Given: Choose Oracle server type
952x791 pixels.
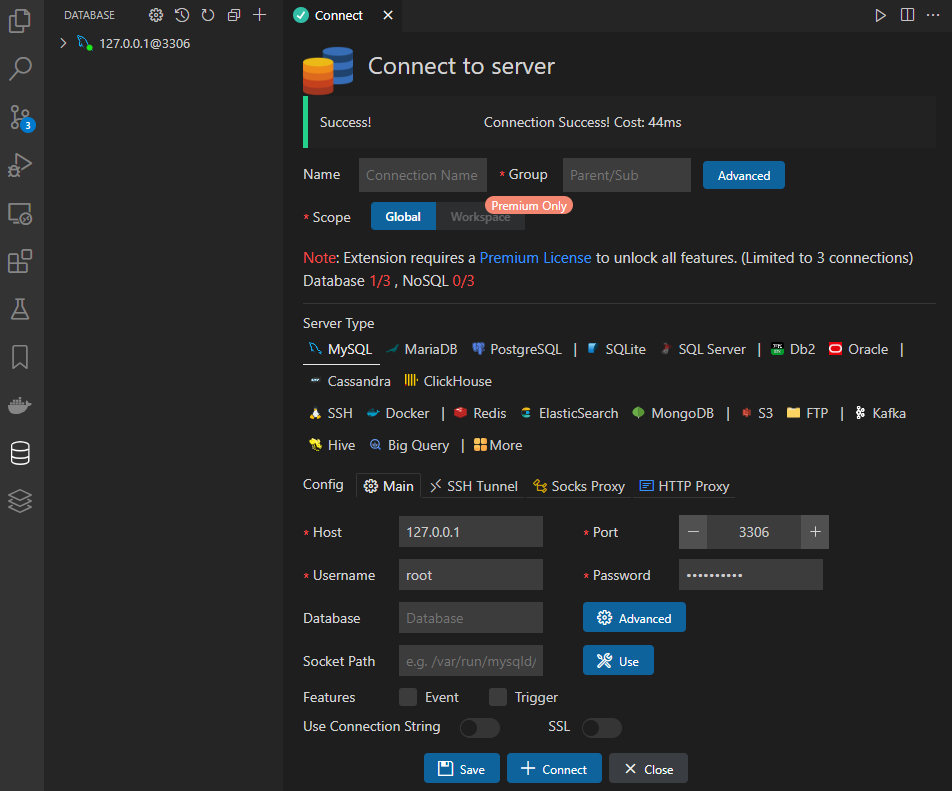Looking at the screenshot, I should click(x=858, y=350).
